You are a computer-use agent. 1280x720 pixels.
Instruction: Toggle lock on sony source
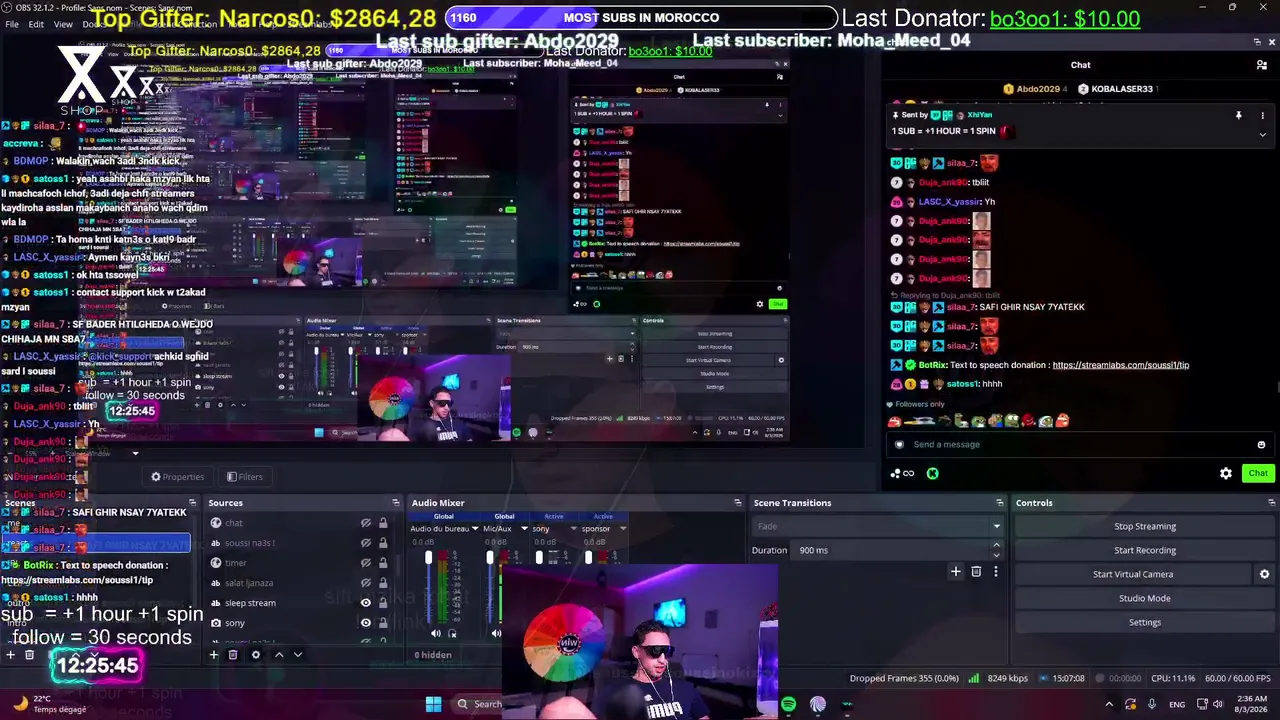(x=383, y=623)
